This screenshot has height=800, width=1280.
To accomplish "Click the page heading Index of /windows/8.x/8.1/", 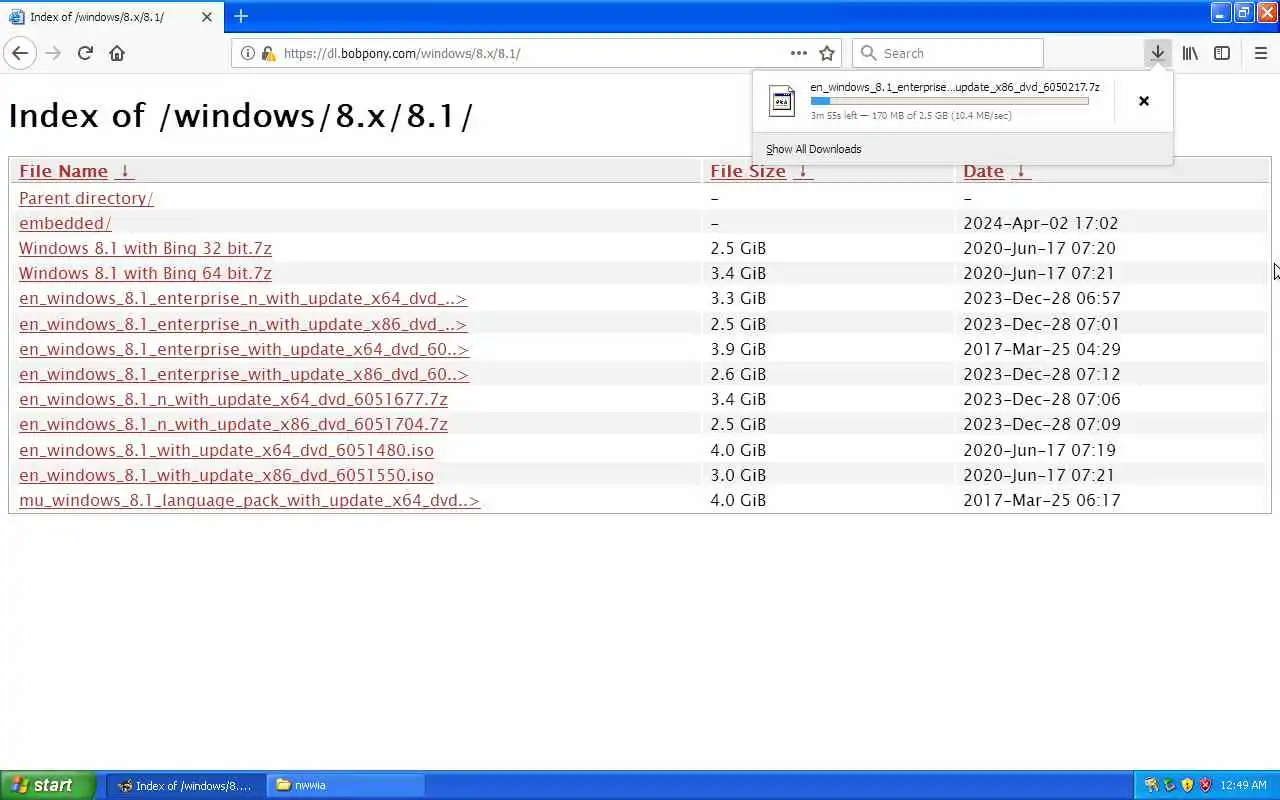I will click(x=240, y=116).
